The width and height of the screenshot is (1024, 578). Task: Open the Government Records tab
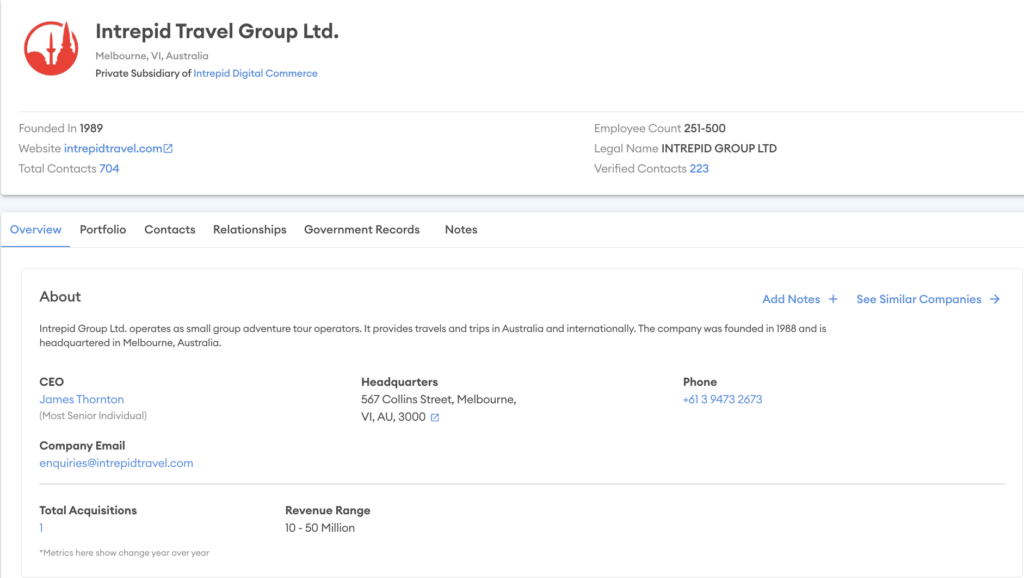[362, 230]
